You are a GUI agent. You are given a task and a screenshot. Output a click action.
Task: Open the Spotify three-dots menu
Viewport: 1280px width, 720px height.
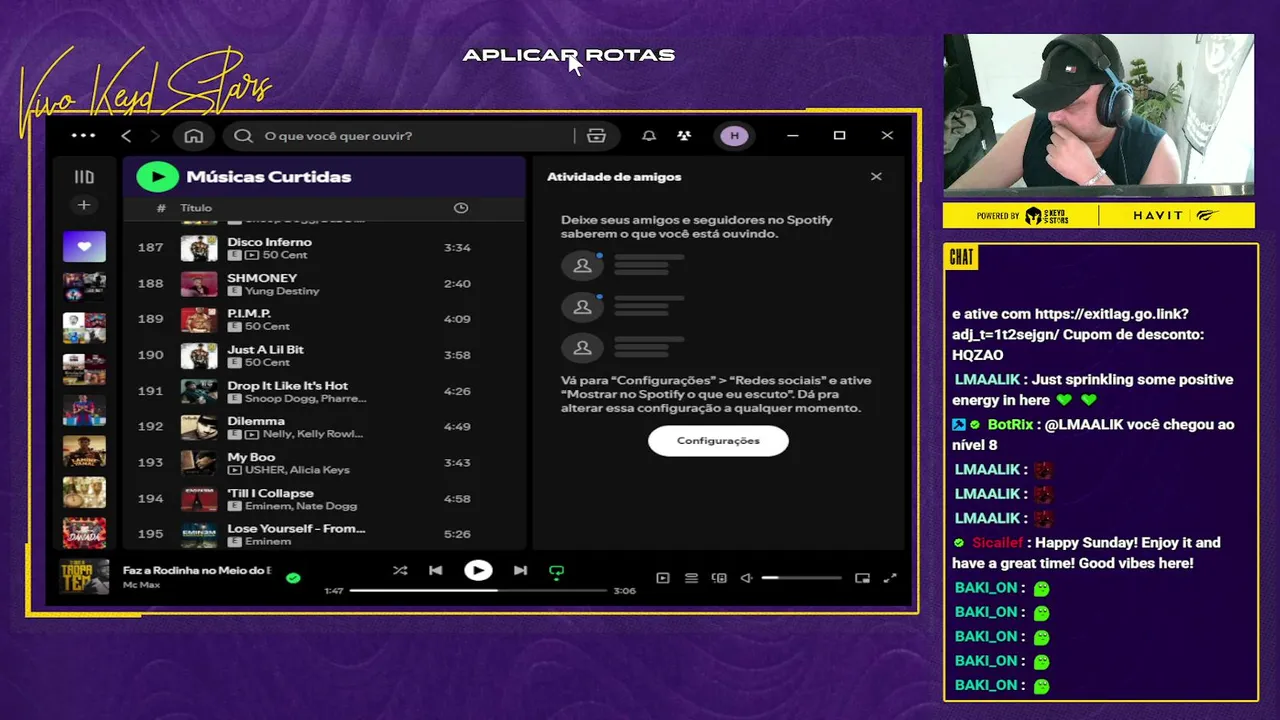83,136
